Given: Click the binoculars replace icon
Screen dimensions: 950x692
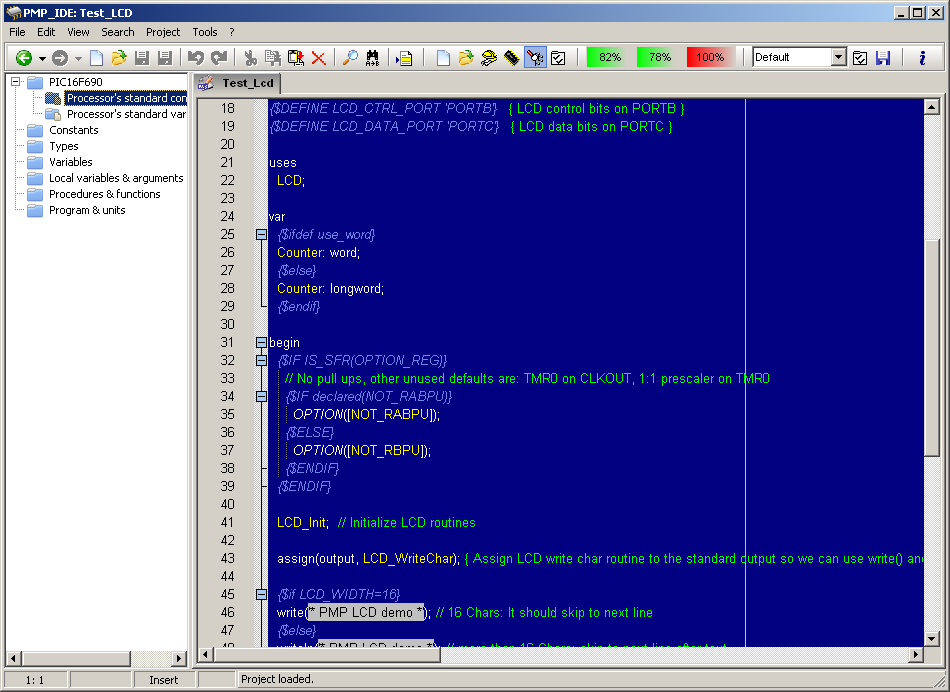Looking at the screenshot, I should (x=373, y=58).
